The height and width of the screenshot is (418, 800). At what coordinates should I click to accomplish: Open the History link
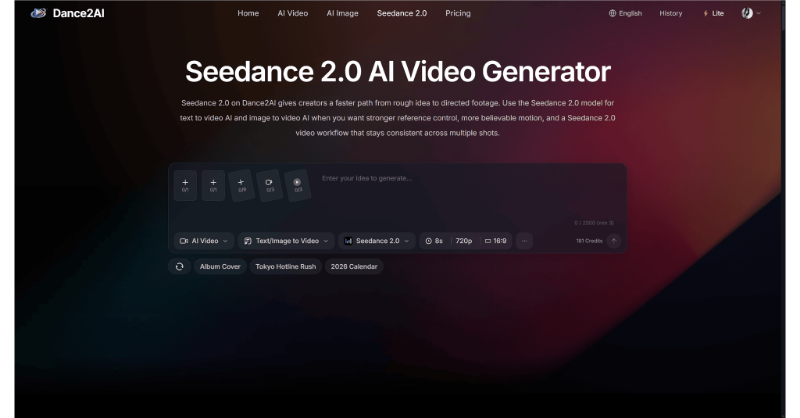(x=670, y=13)
